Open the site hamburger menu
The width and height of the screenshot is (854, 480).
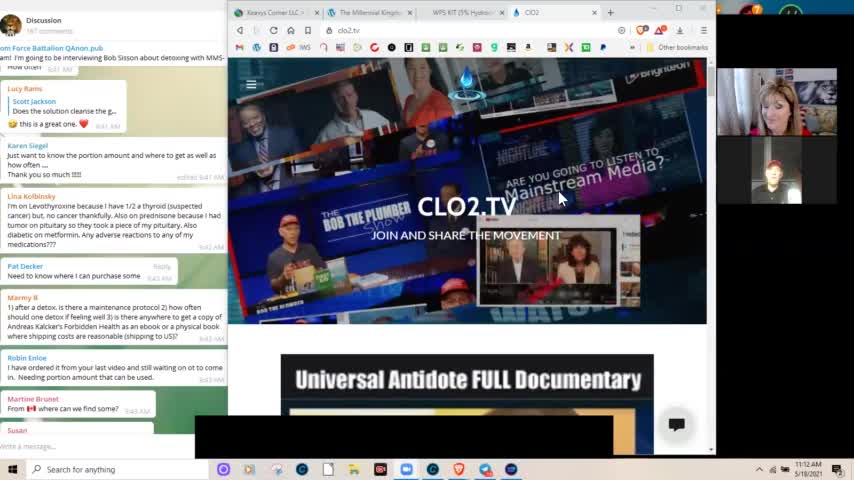click(251, 84)
